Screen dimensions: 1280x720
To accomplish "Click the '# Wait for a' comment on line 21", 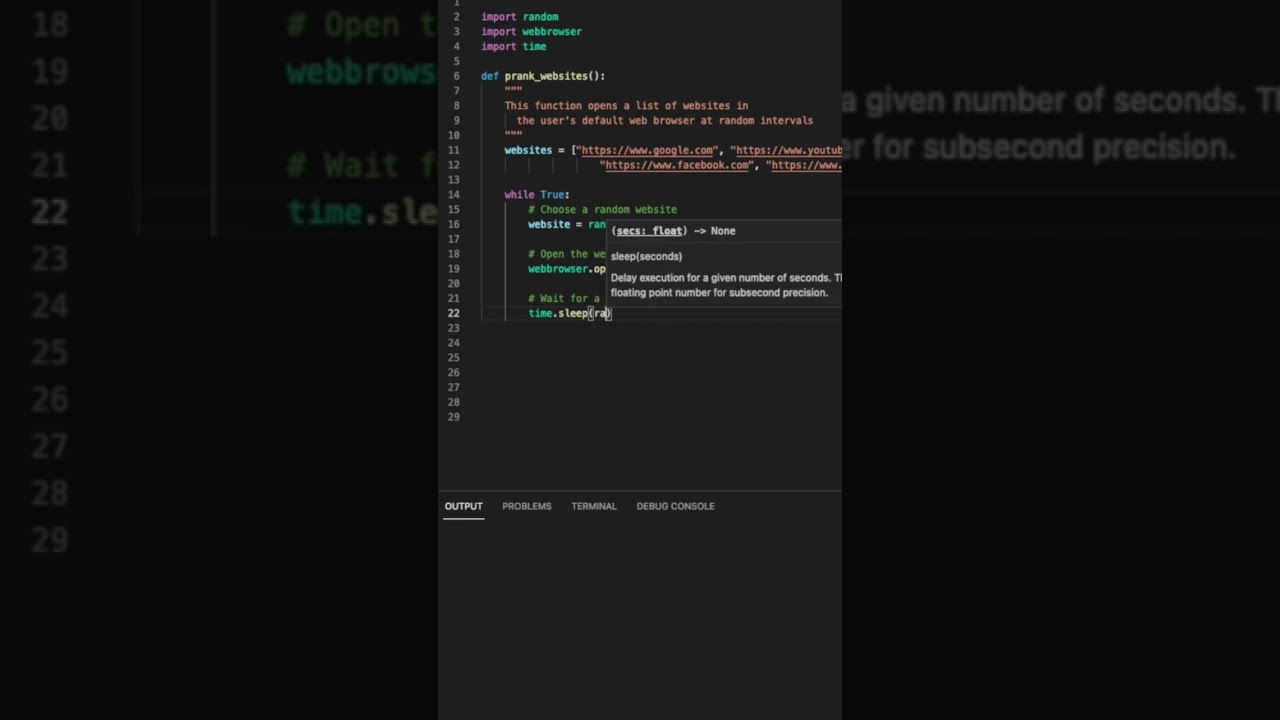I will coord(564,298).
